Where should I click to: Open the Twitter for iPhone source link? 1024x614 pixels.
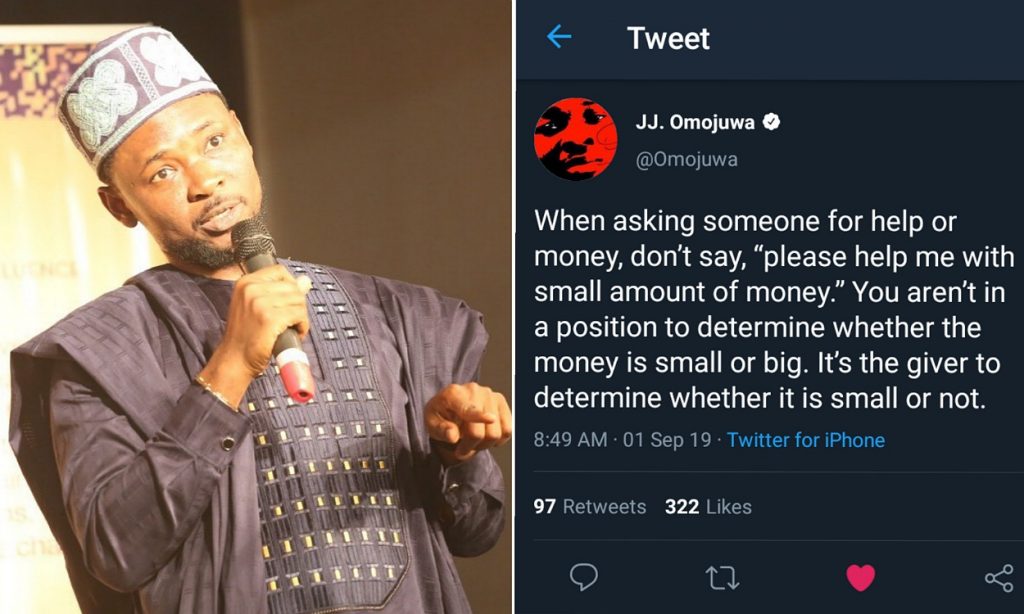(805, 440)
